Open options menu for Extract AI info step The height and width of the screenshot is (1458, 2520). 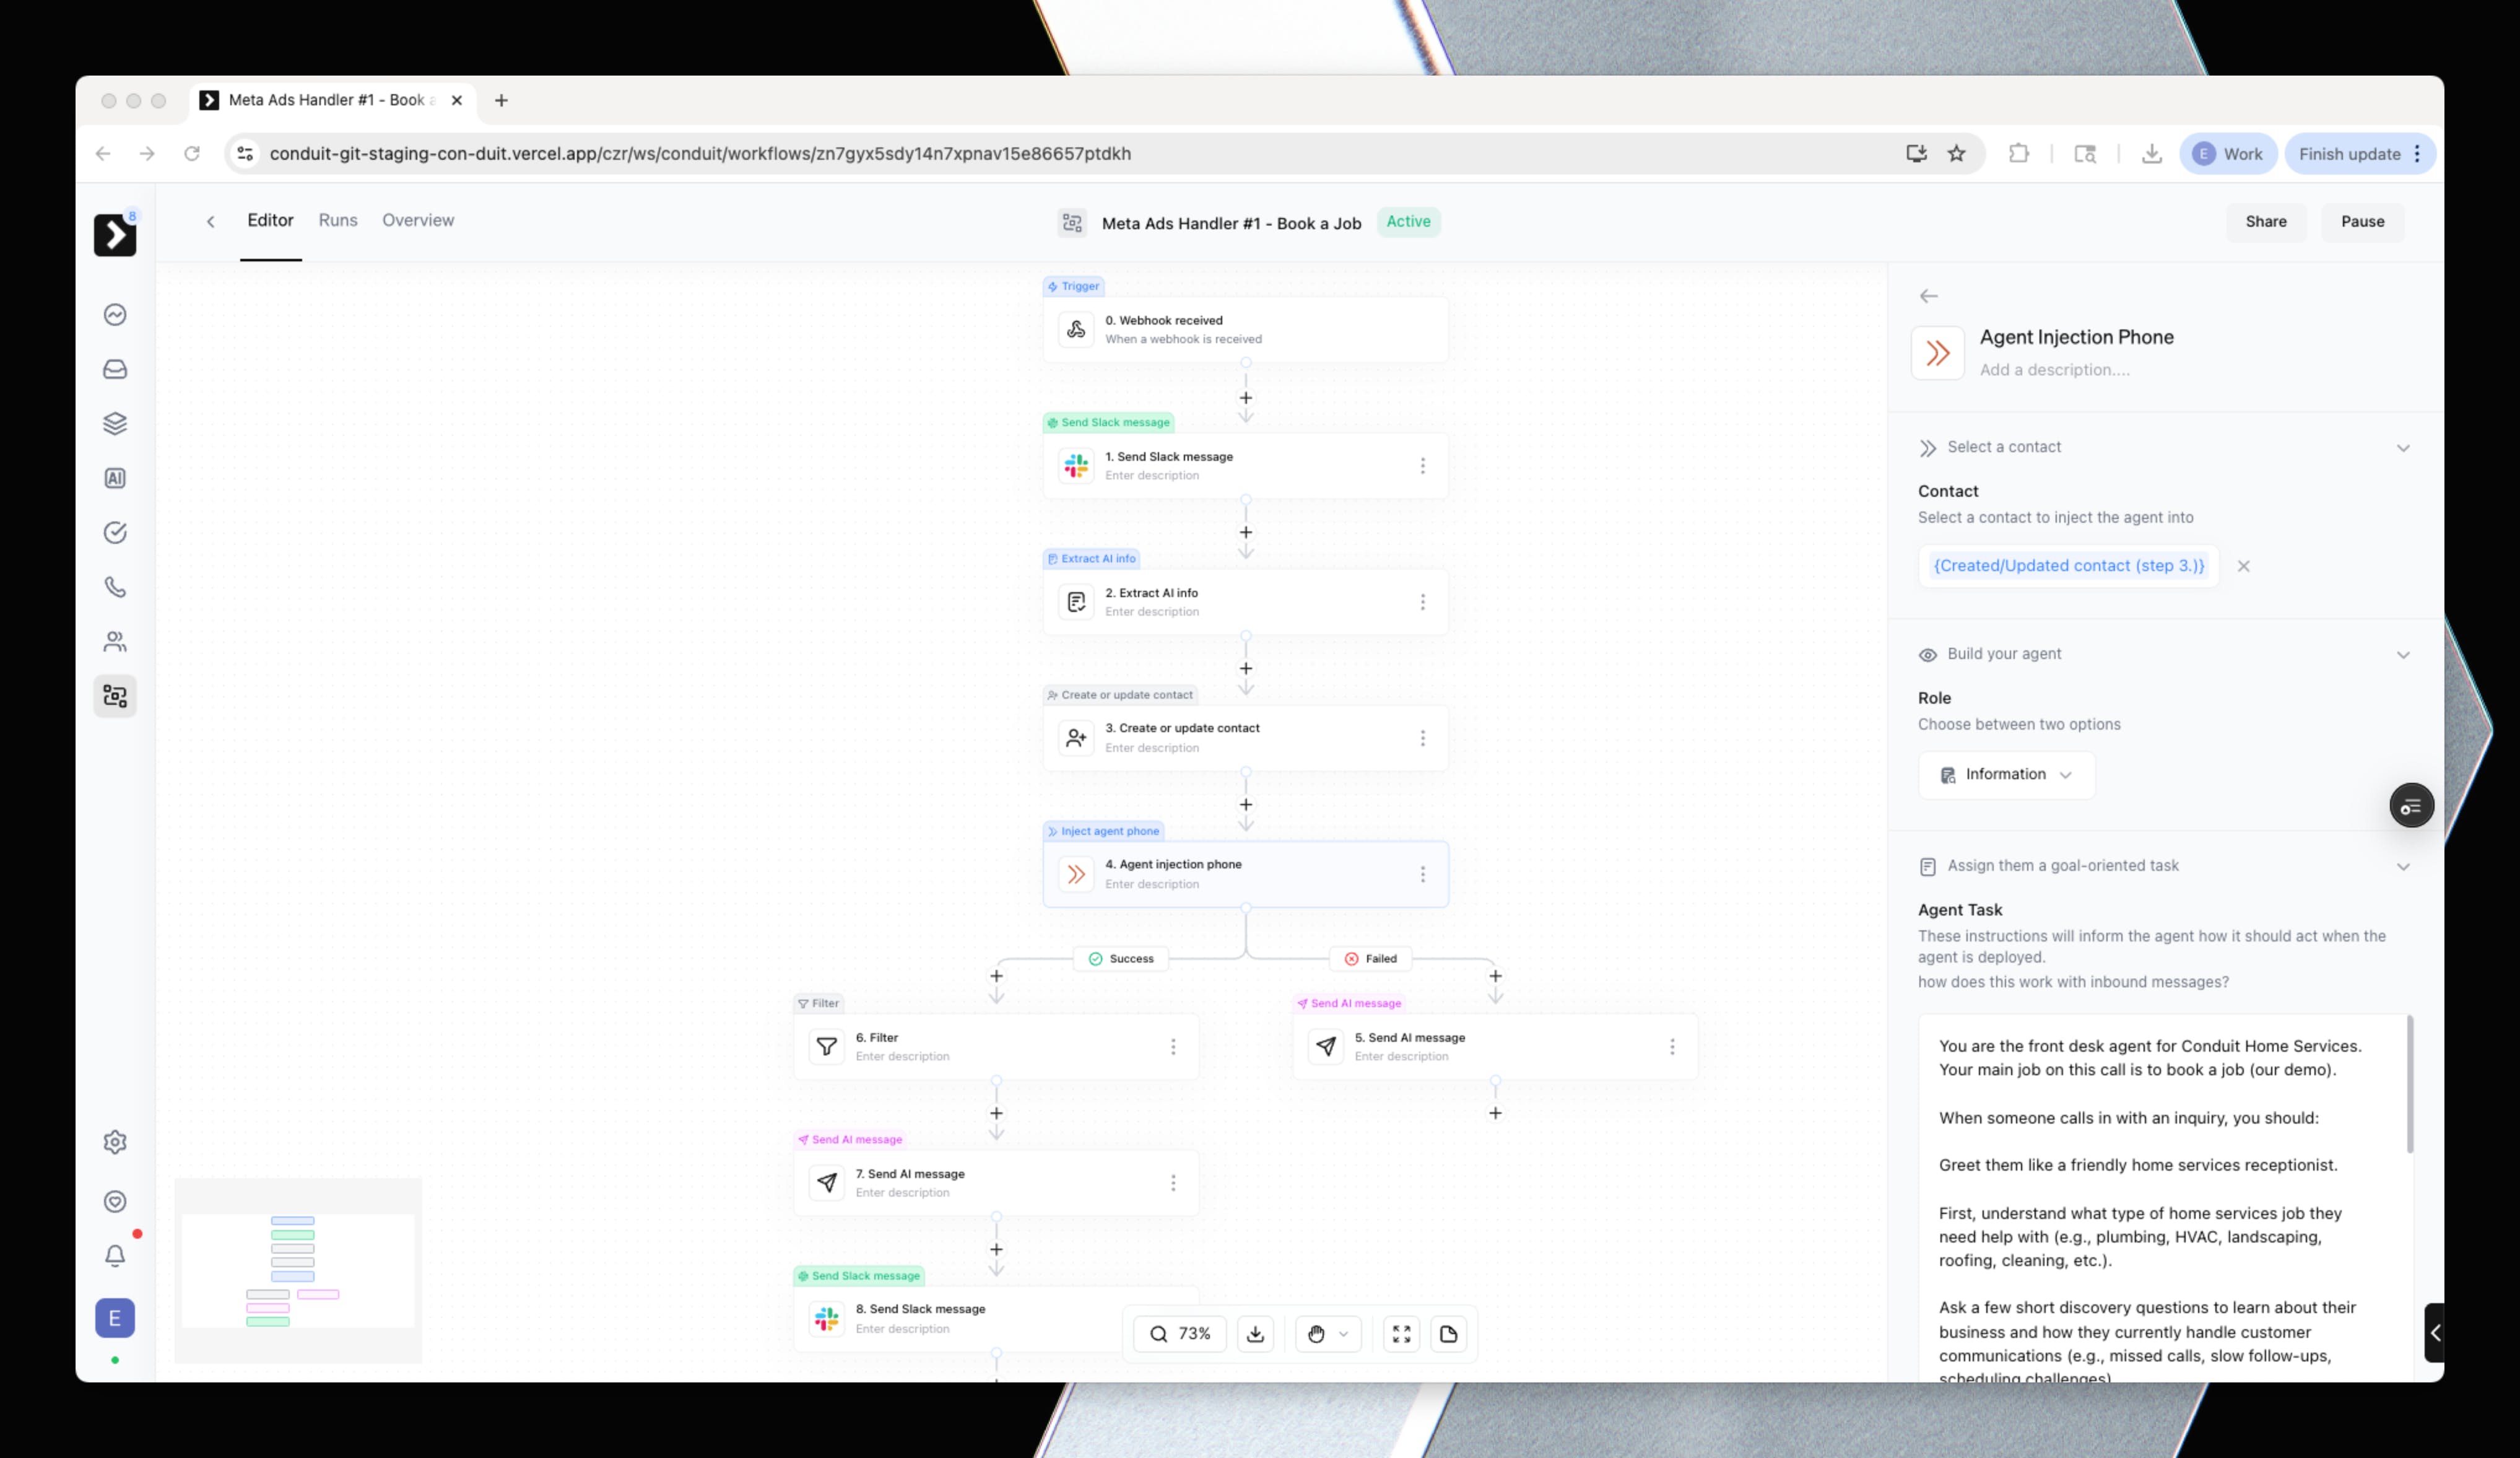(x=1422, y=602)
